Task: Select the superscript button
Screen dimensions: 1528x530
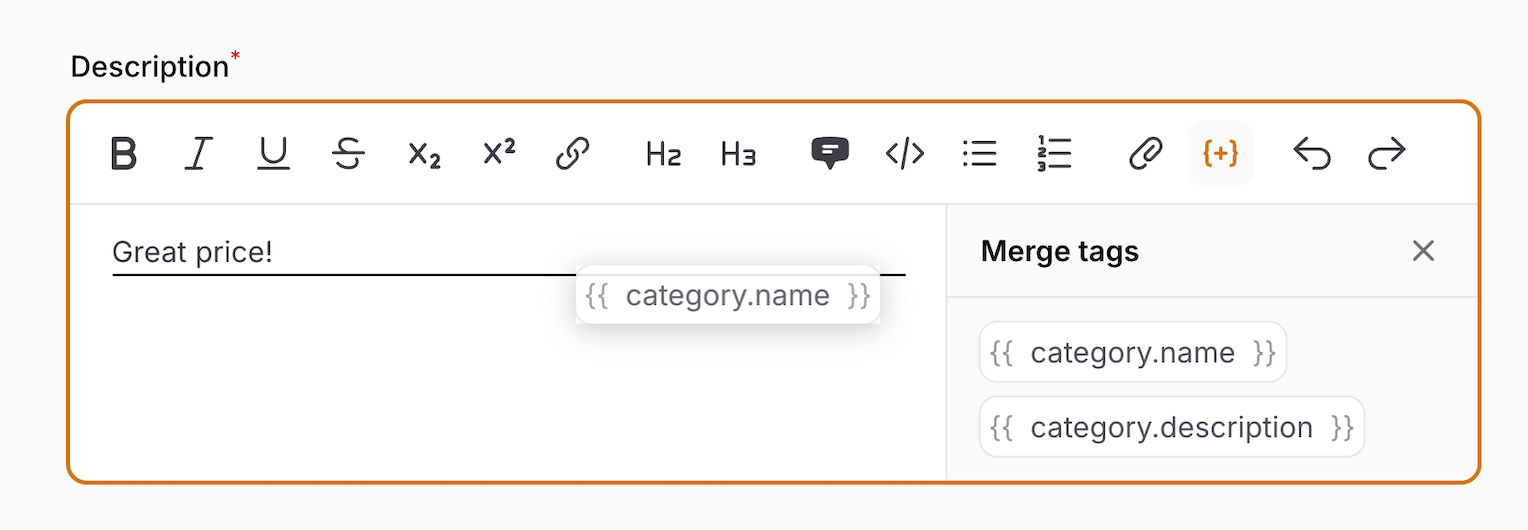Action: pyautogui.click(x=499, y=154)
